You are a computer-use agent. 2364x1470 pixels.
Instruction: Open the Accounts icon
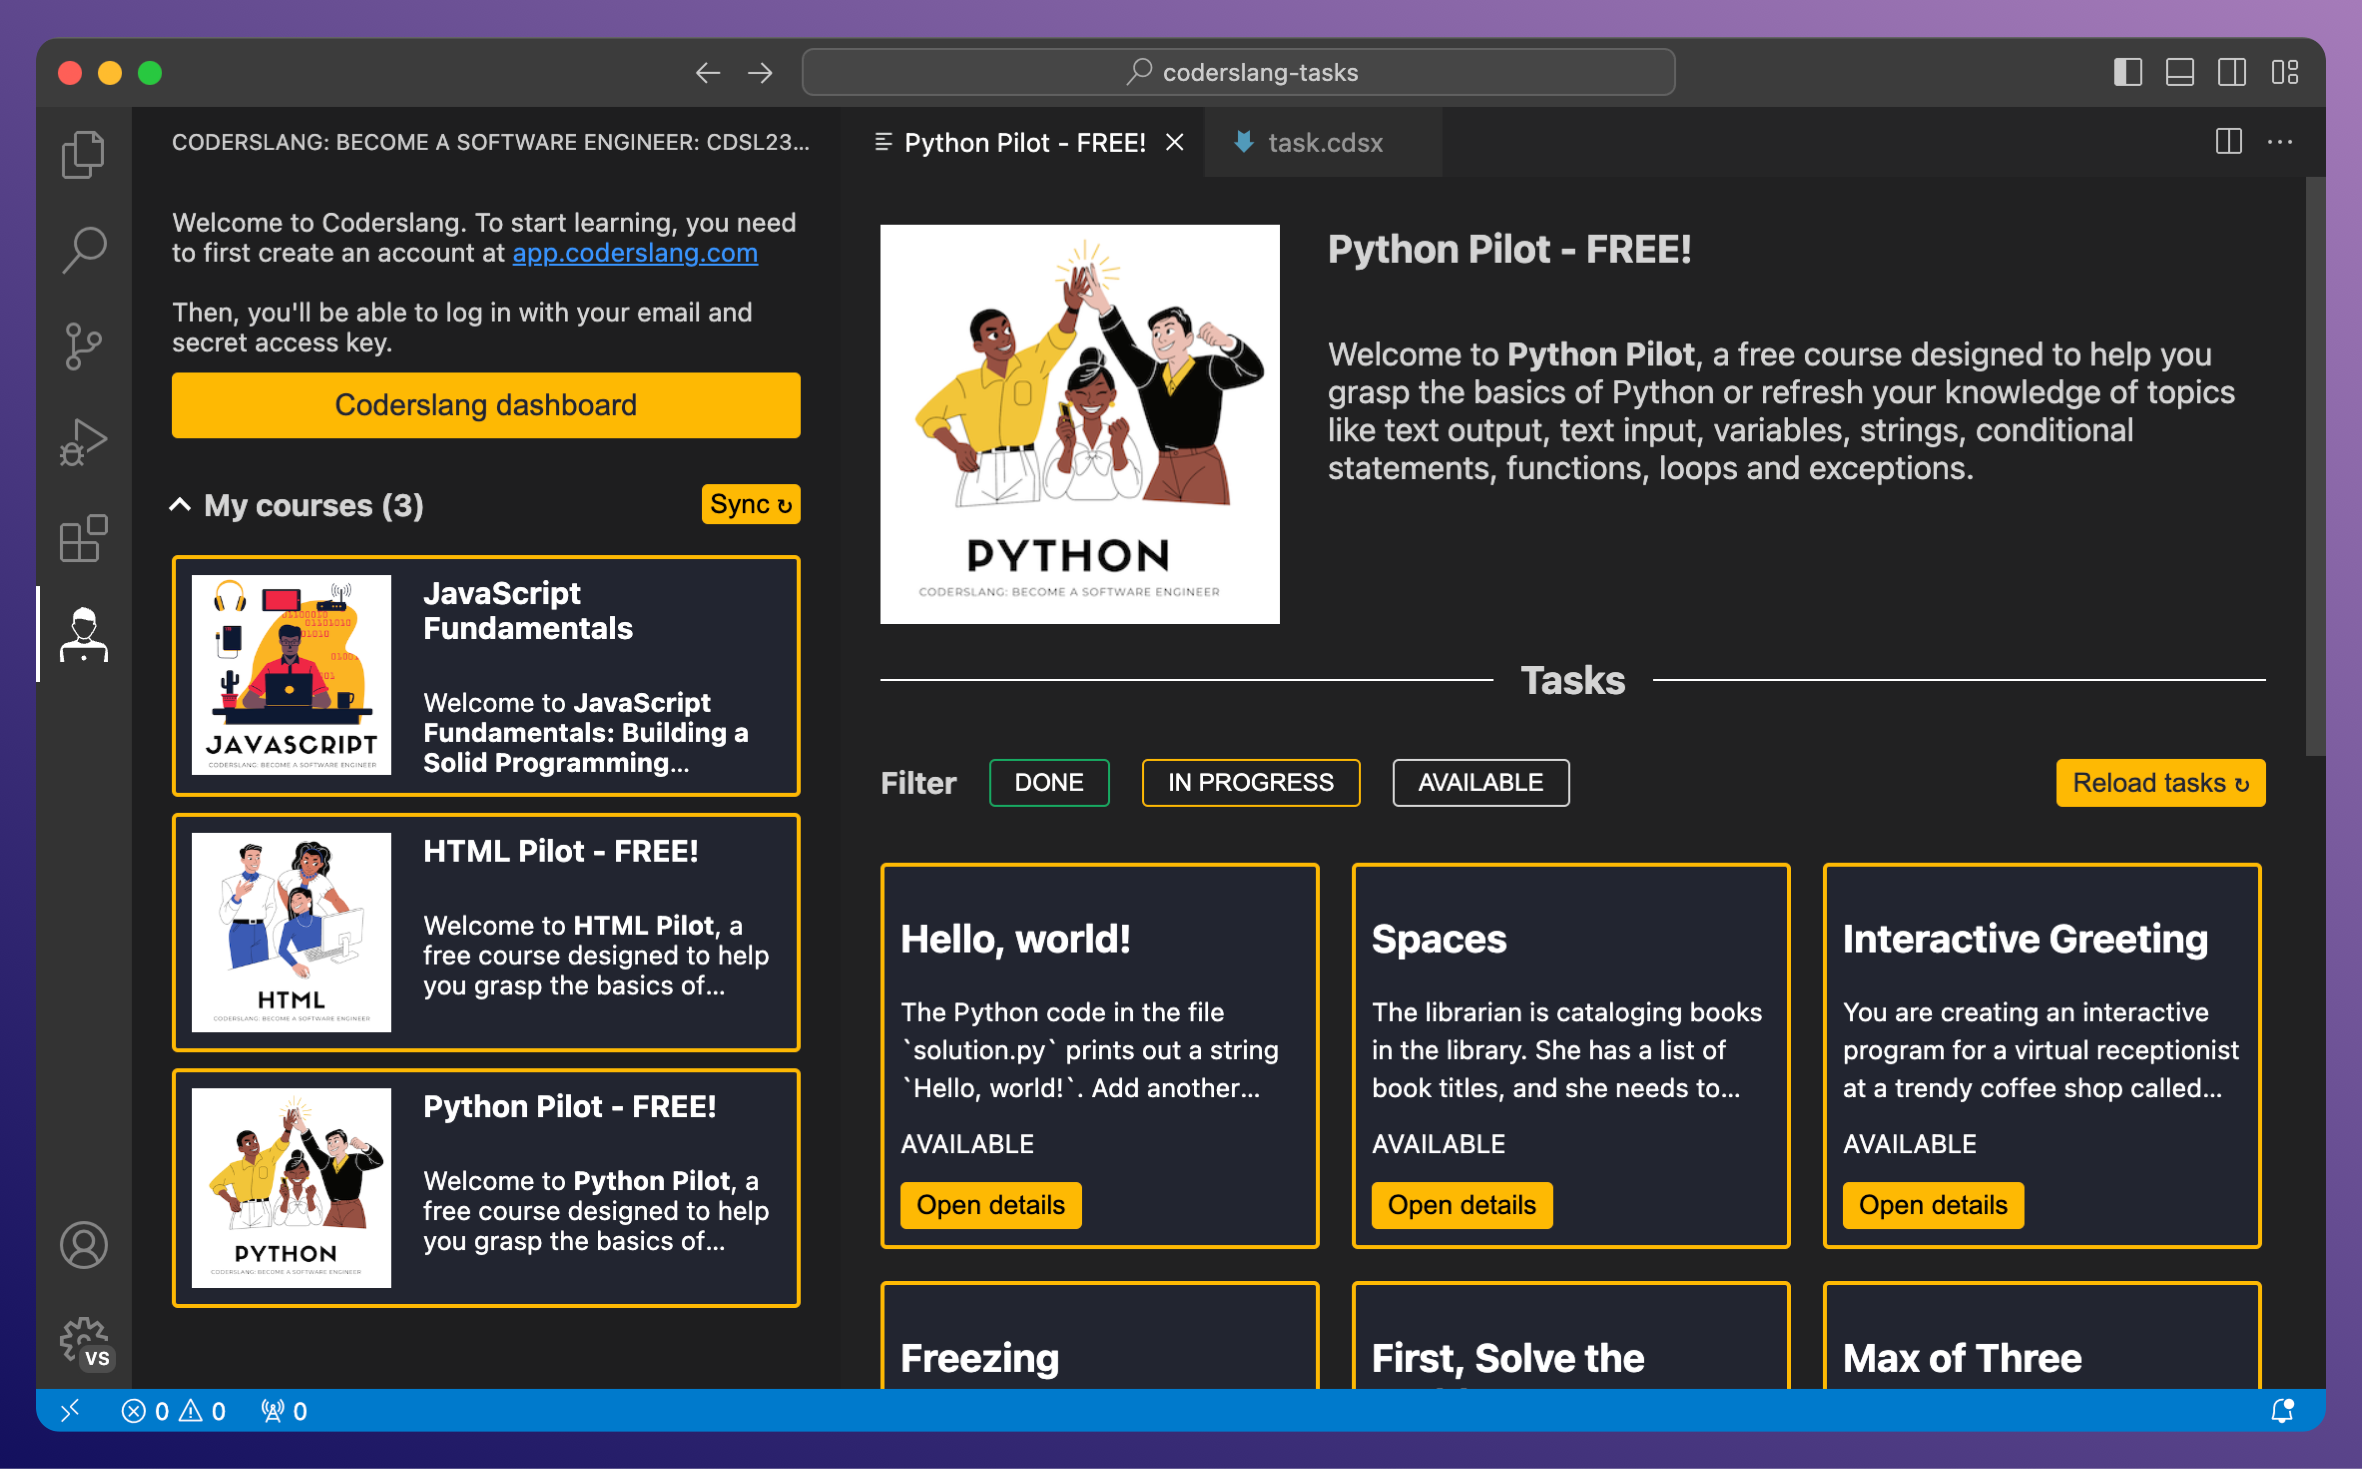(x=83, y=1246)
